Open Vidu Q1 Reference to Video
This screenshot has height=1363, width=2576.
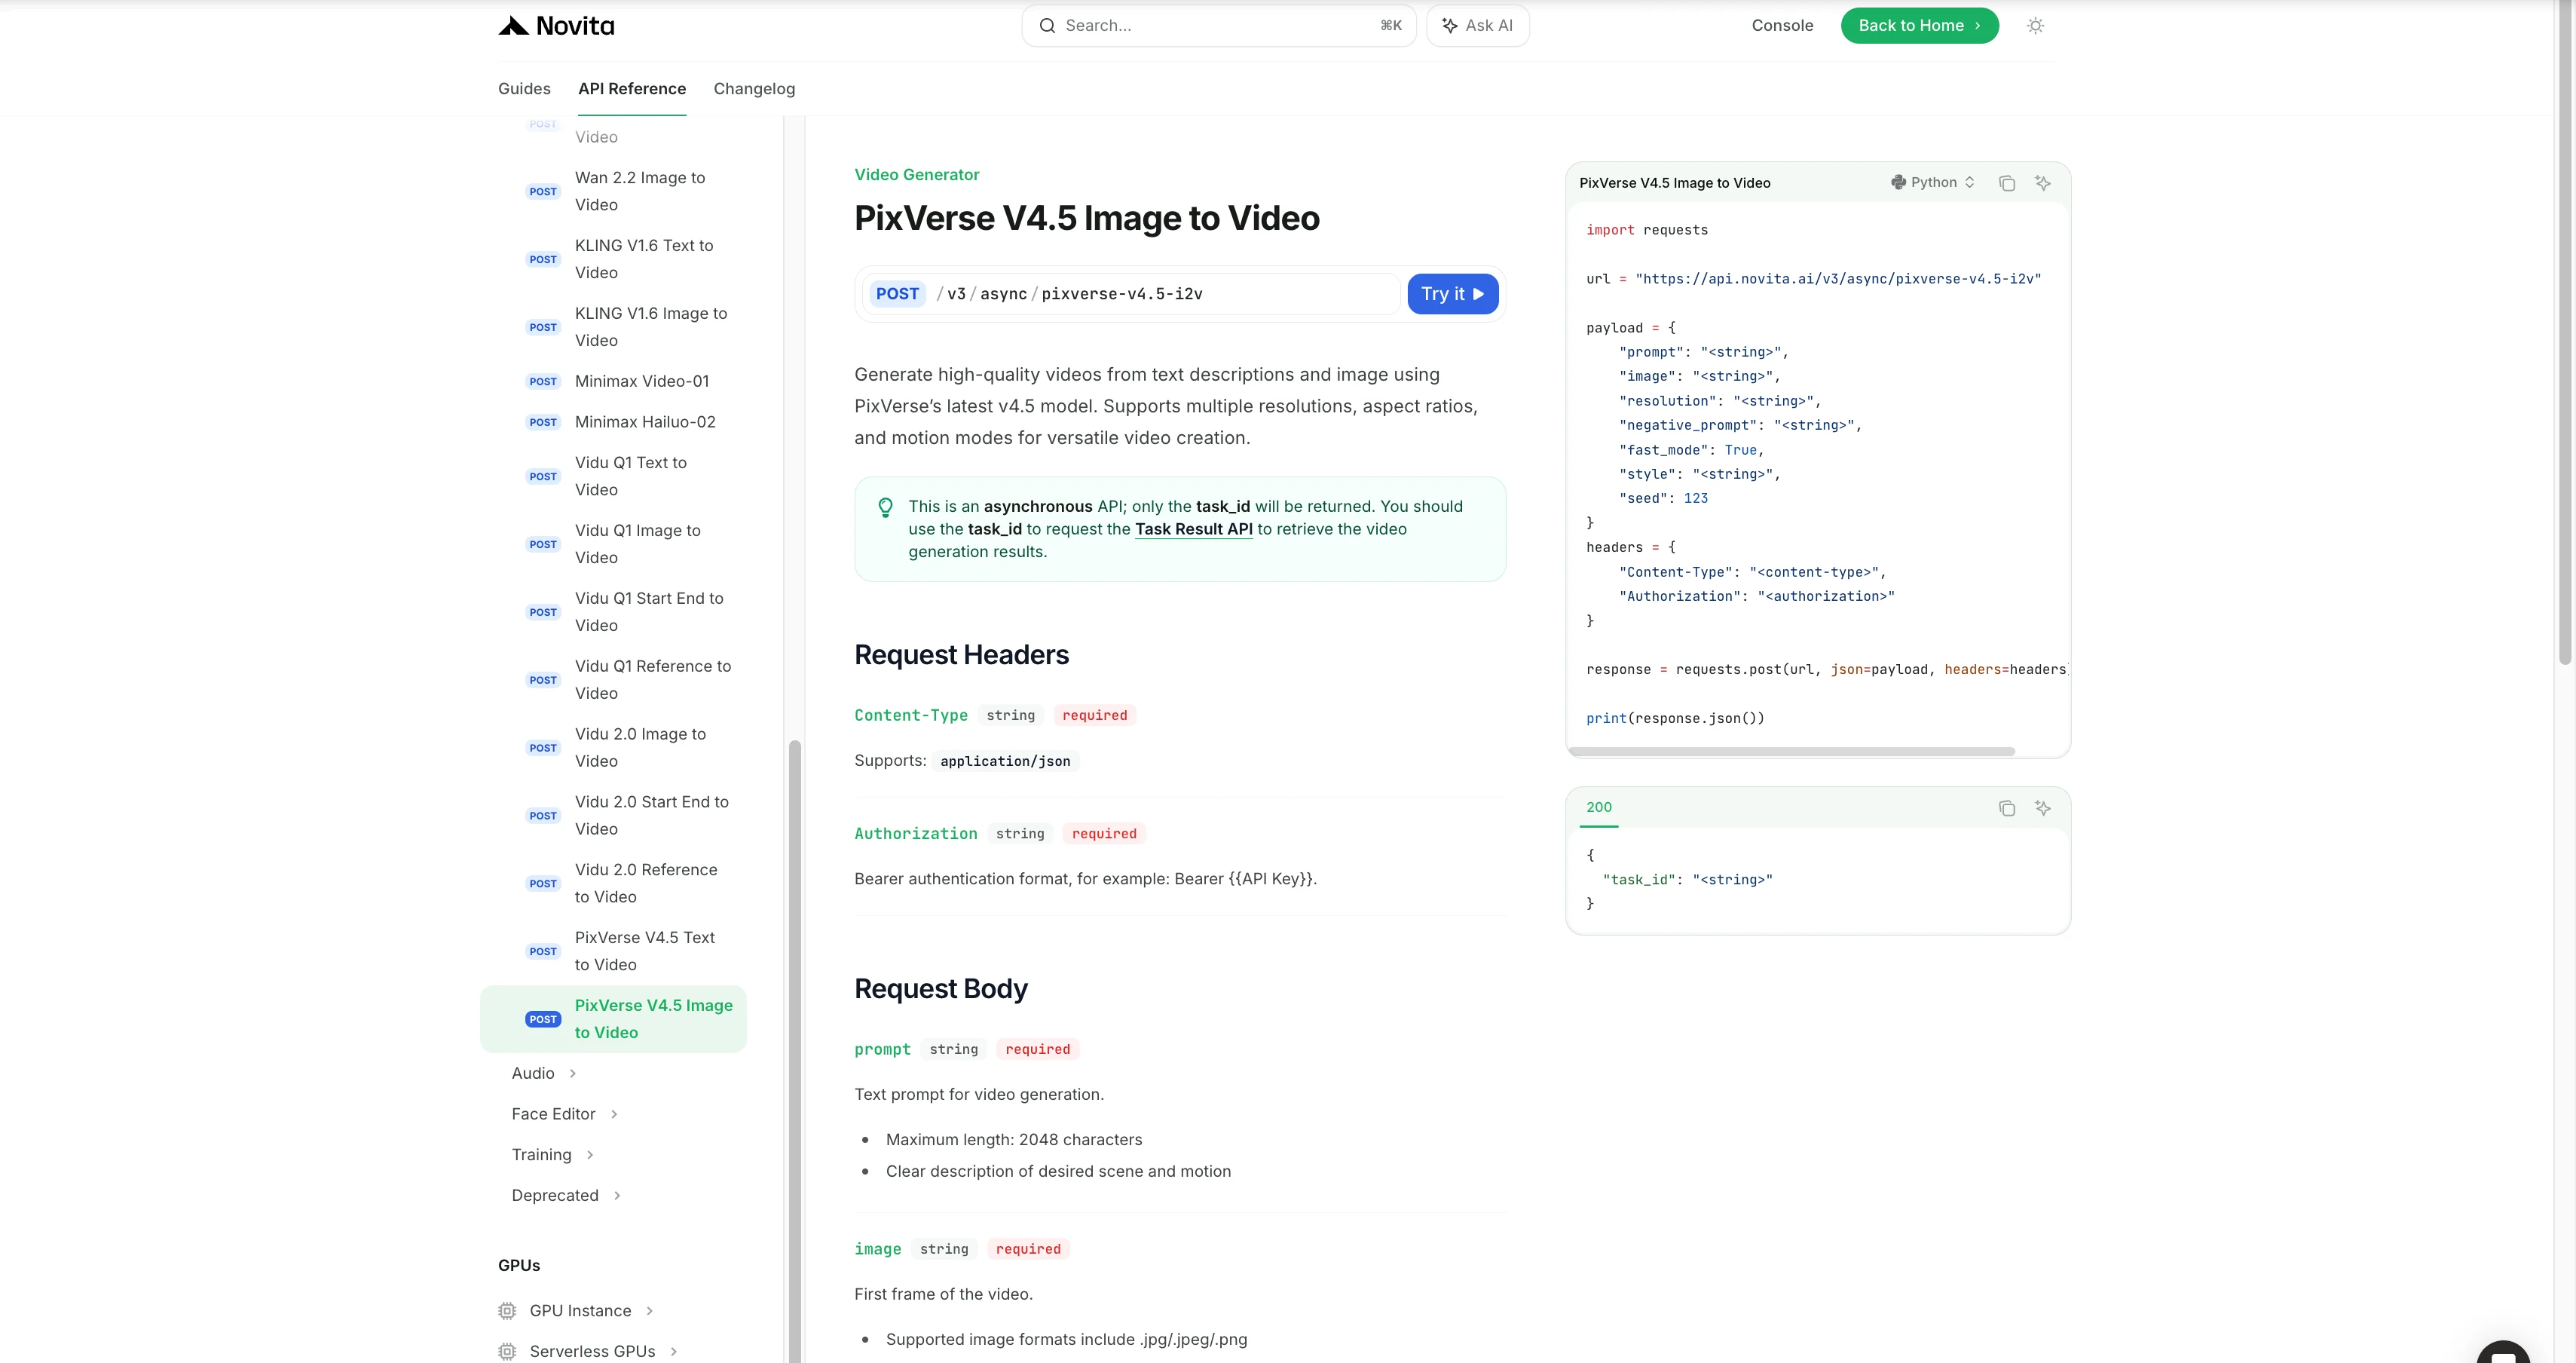coord(652,681)
